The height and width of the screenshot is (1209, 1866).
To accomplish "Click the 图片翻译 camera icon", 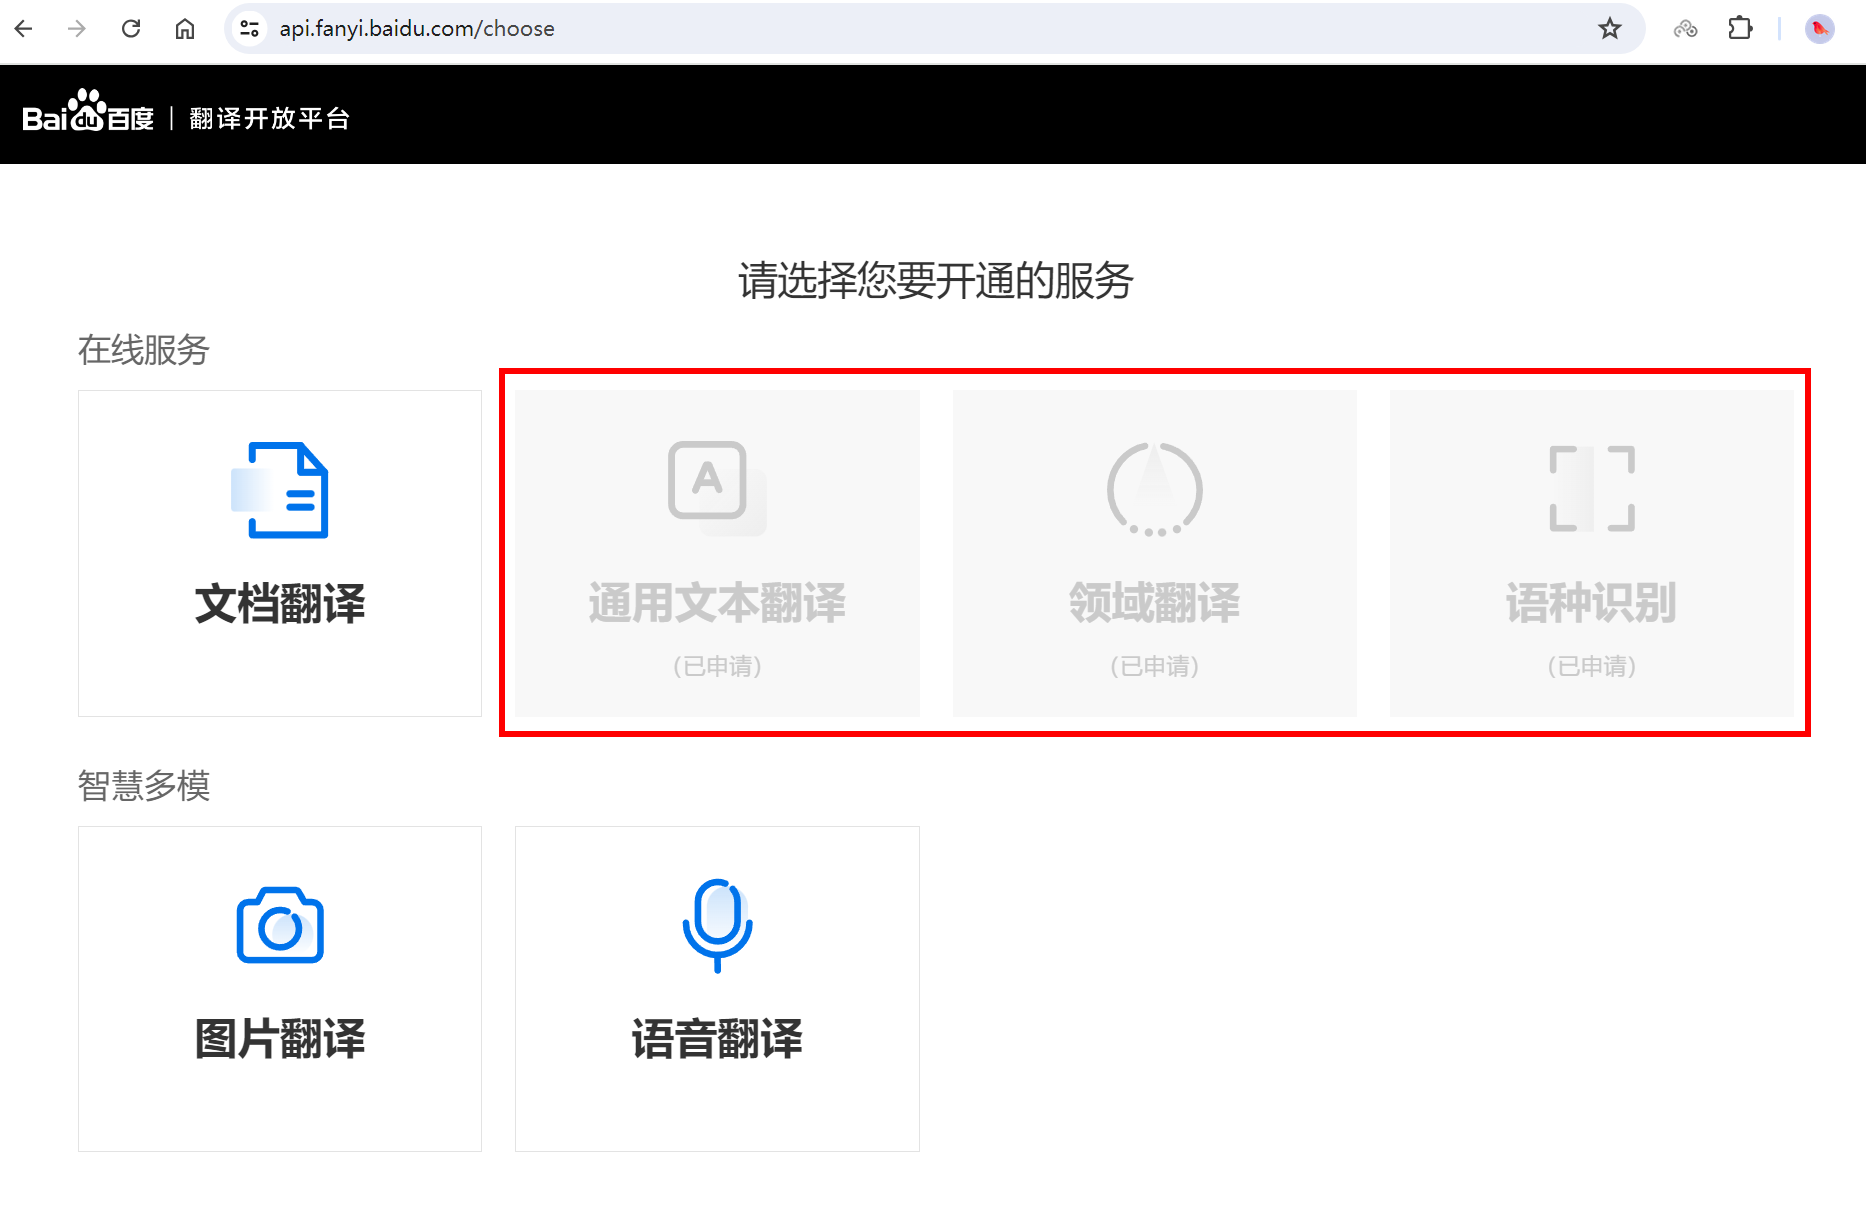I will coord(280,925).
